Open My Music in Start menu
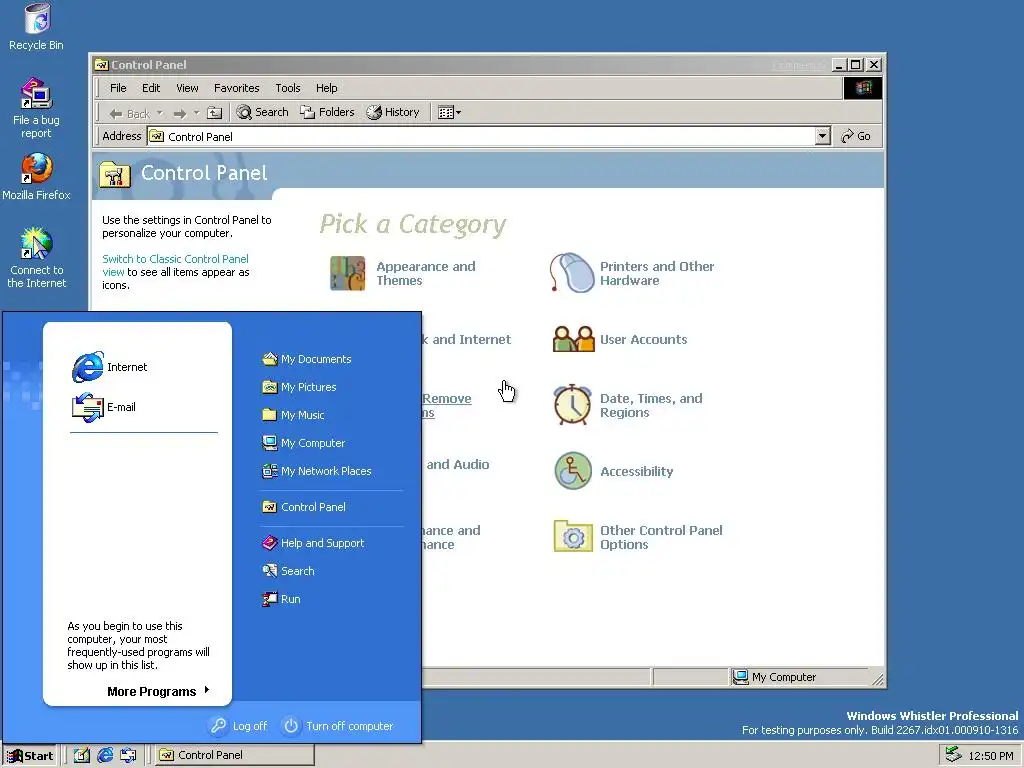 point(293,415)
